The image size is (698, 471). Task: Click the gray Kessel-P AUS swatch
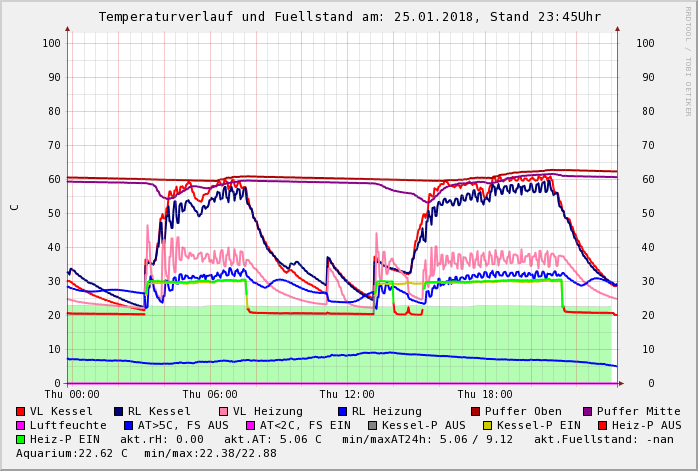click(372, 426)
